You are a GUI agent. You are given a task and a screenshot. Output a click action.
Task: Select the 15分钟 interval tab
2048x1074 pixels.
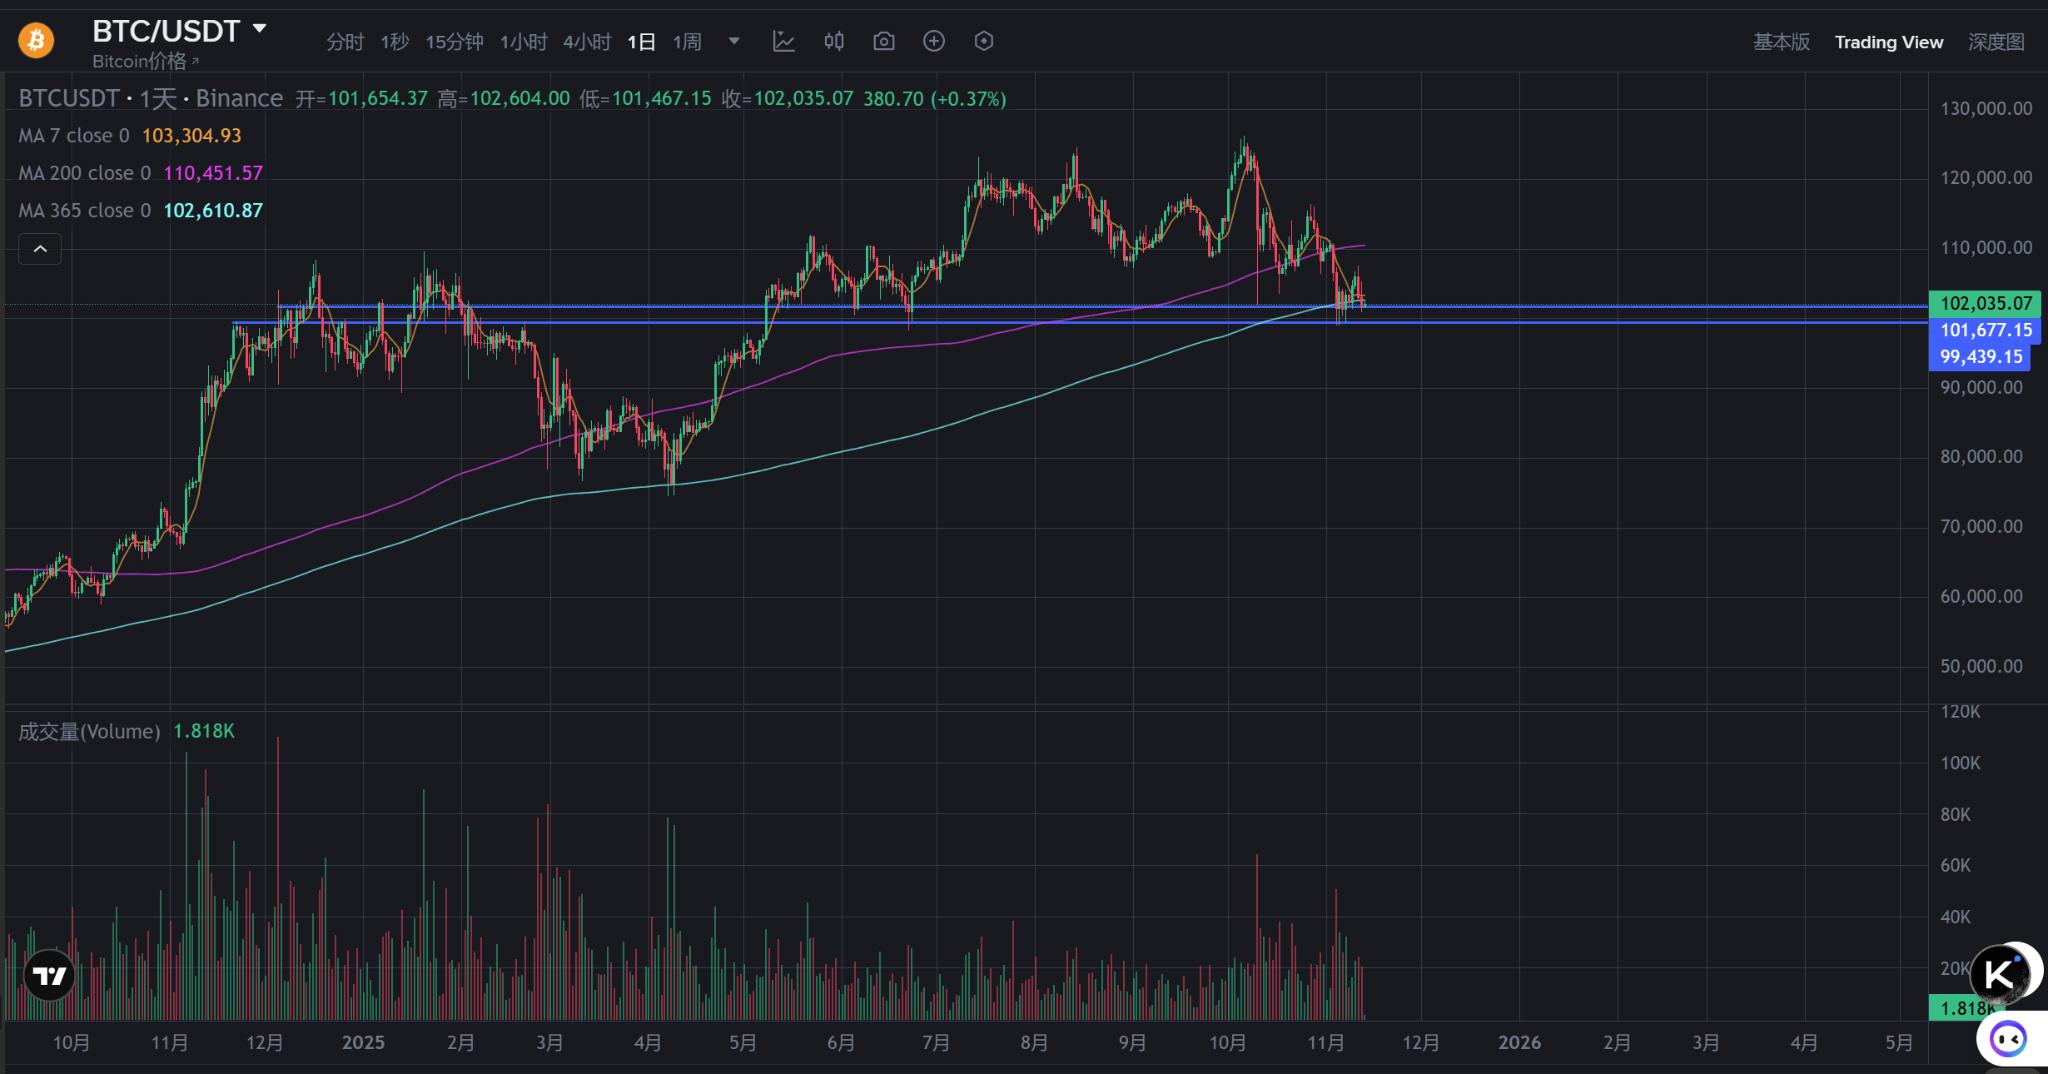(x=454, y=42)
